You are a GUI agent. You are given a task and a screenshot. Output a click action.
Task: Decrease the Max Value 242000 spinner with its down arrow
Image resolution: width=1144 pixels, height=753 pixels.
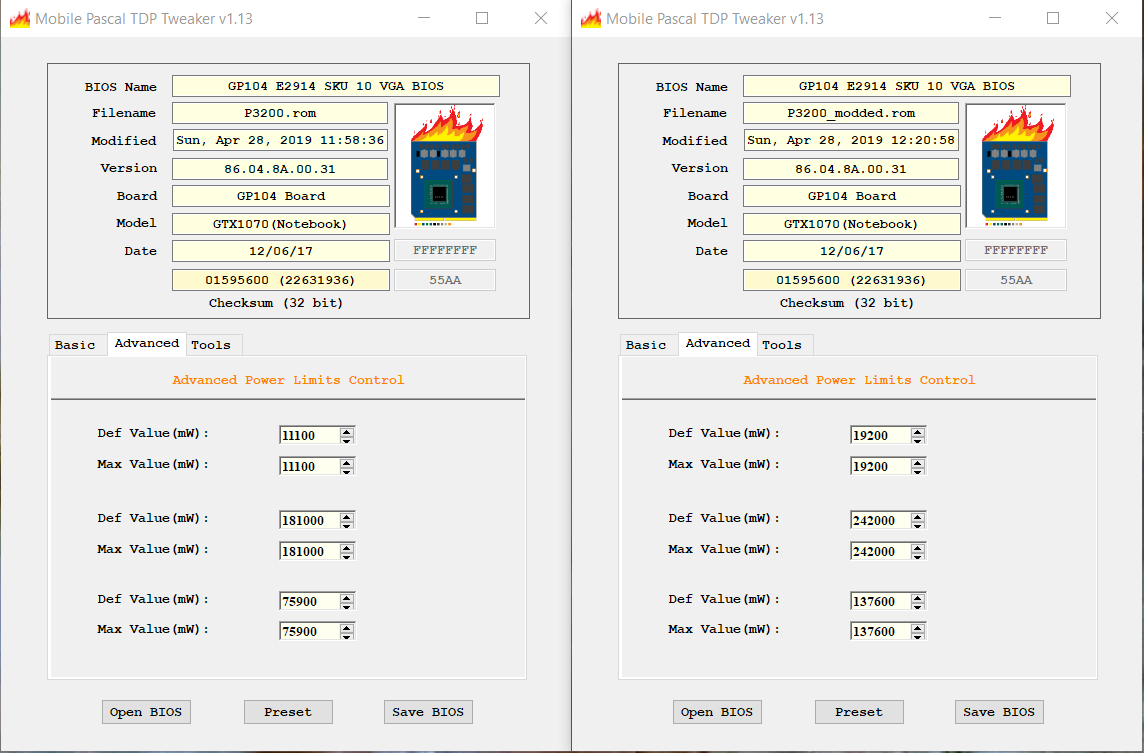[x=919, y=557]
